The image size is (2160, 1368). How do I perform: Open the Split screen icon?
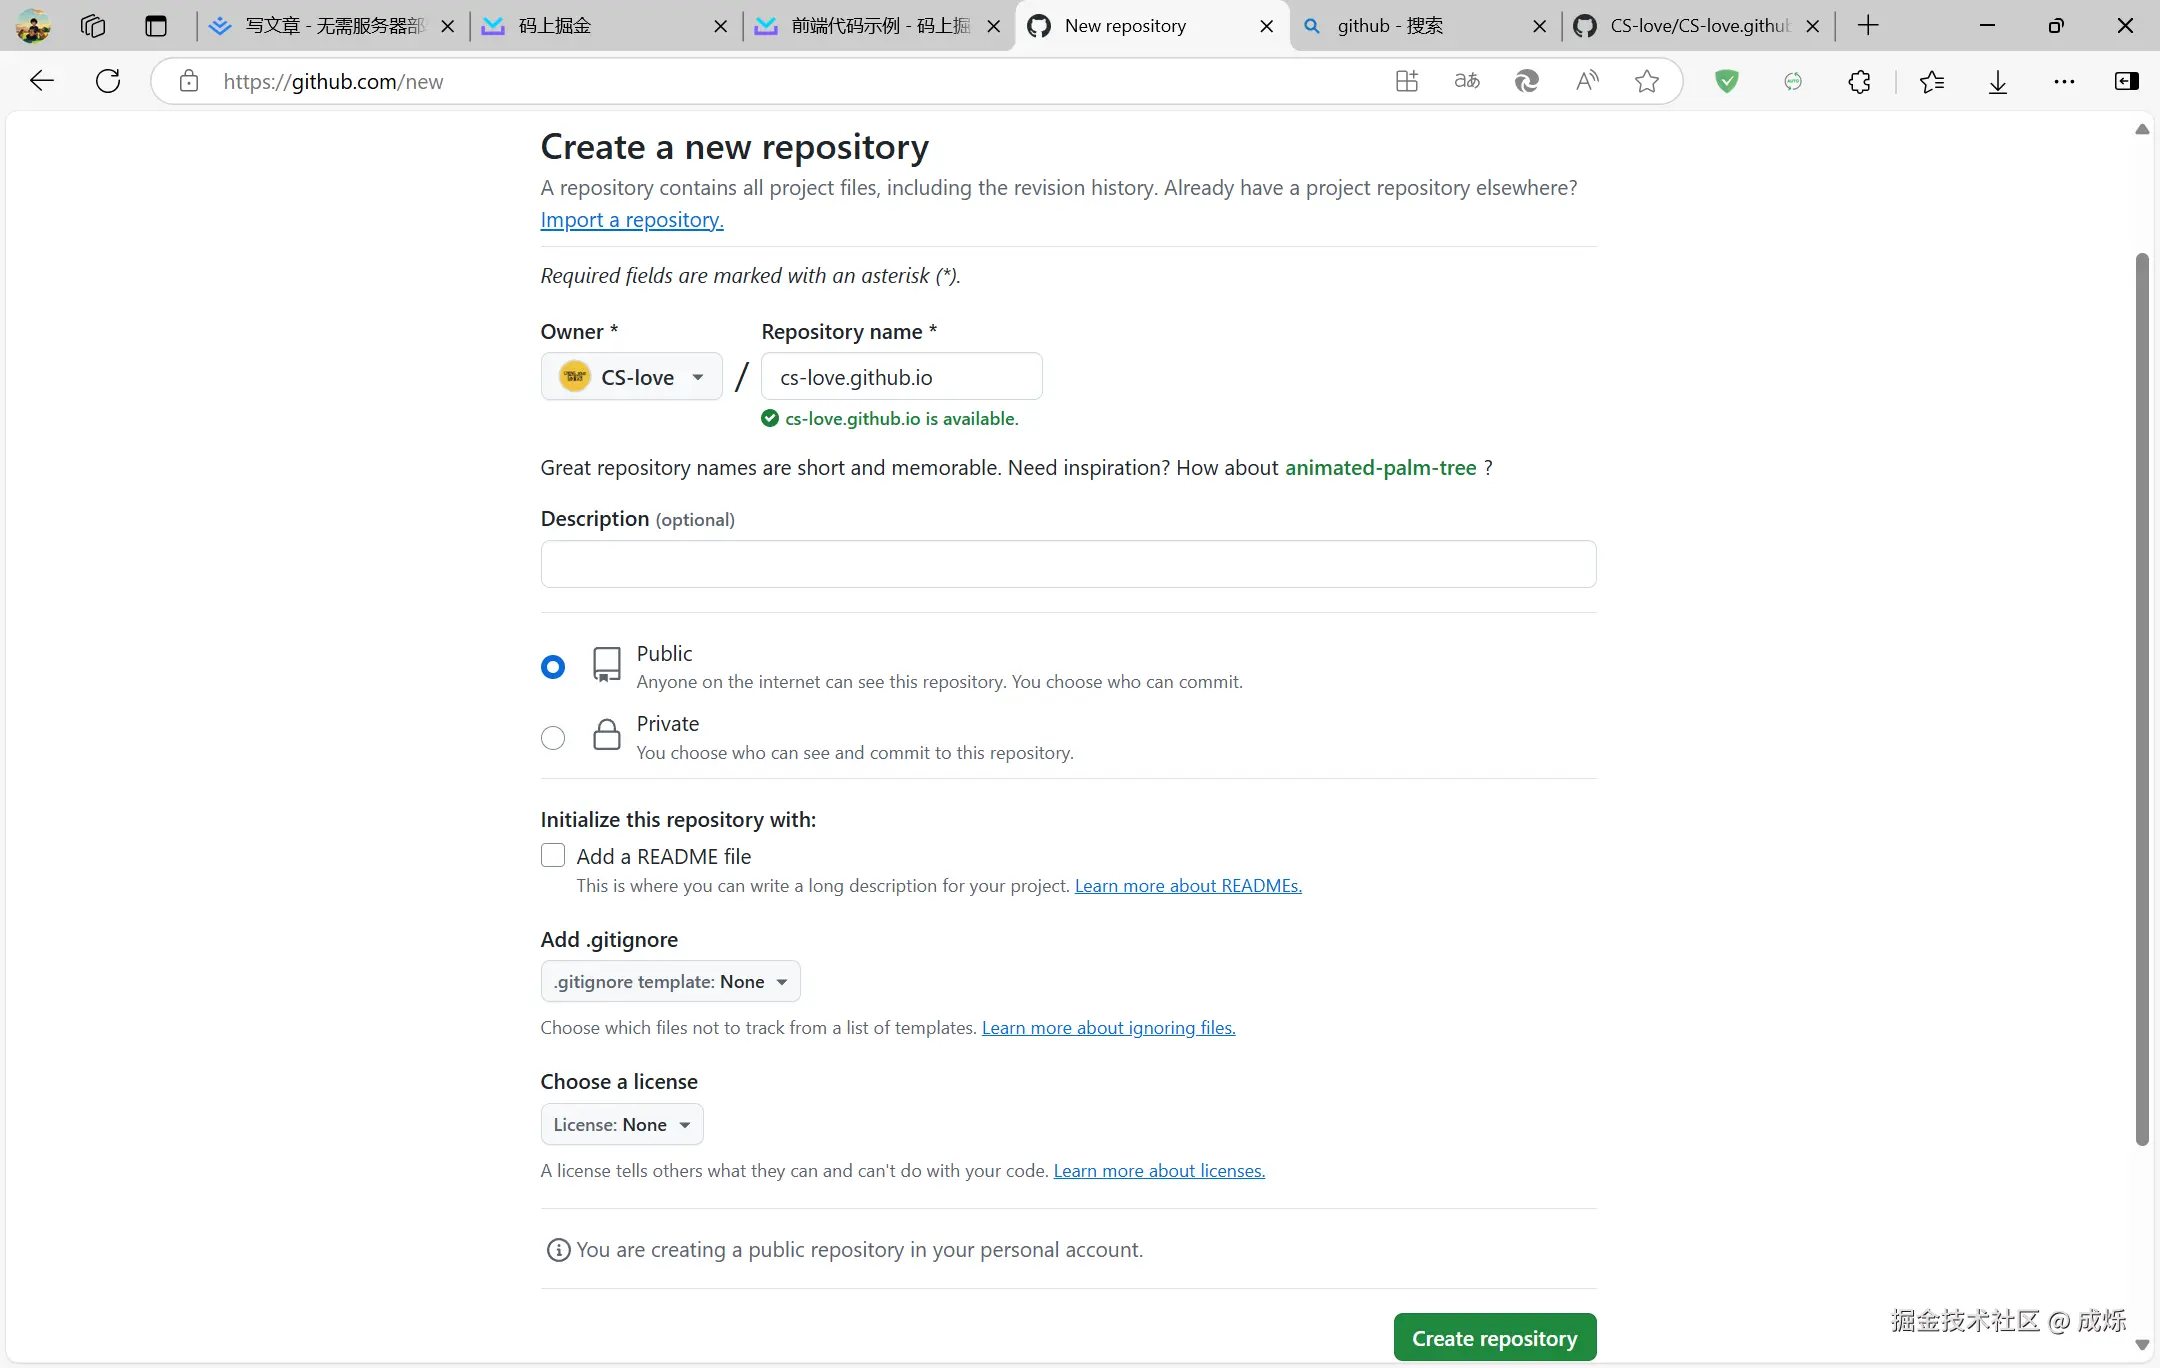[1407, 81]
